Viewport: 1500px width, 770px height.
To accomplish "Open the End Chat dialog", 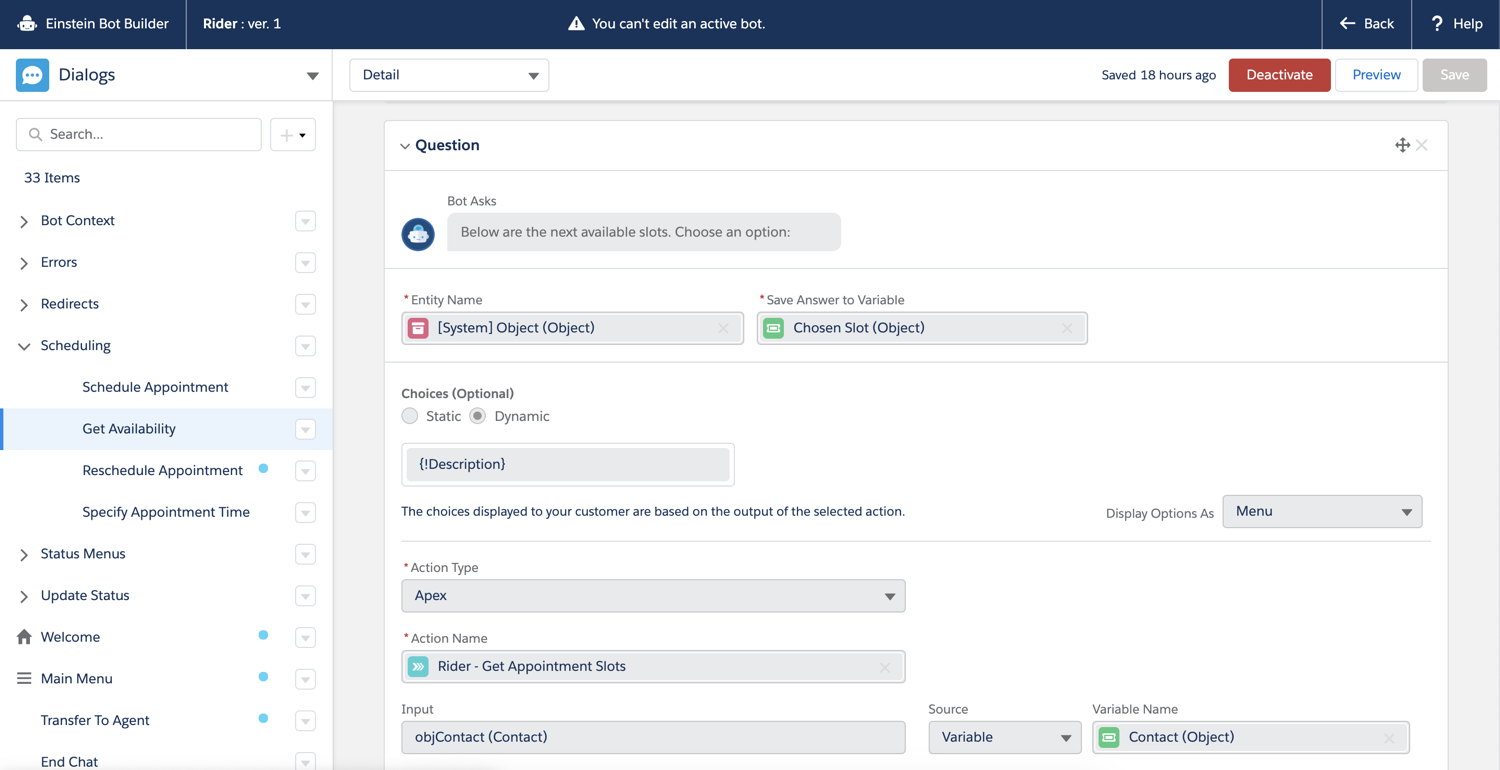I will pos(69,761).
